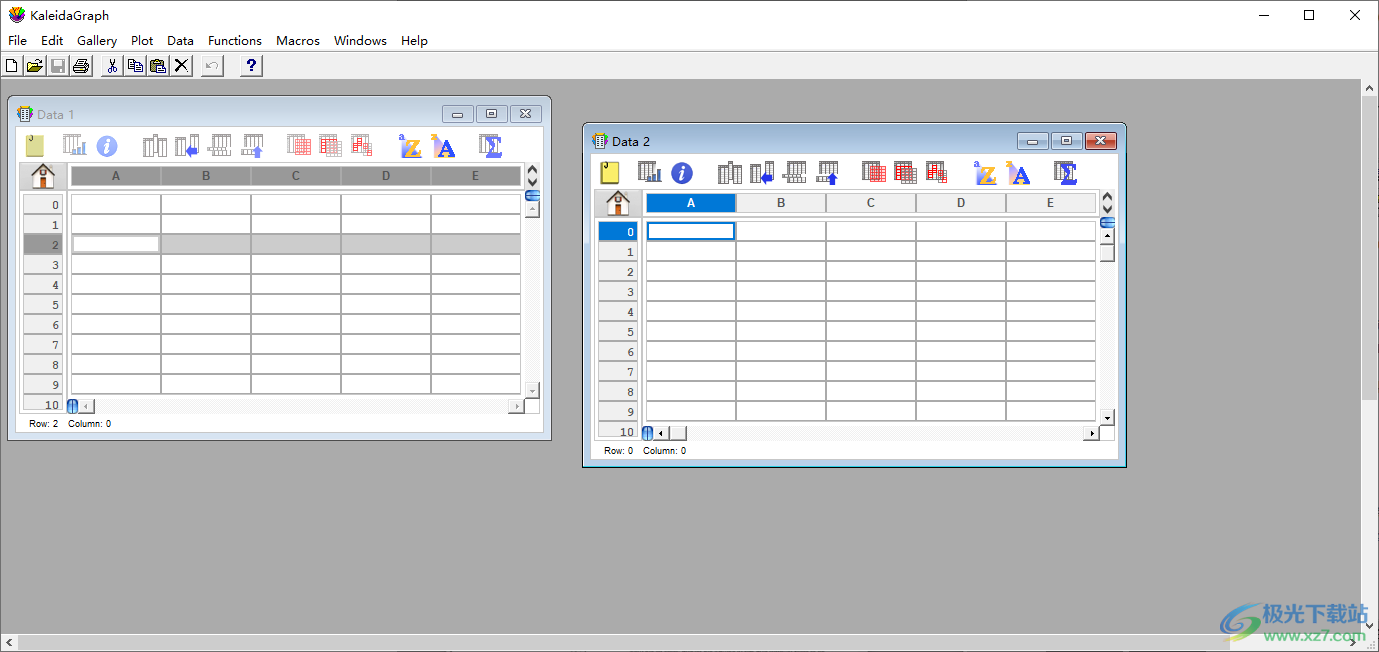Open the yellow Posted Note icon in Data 2

(x=610, y=173)
